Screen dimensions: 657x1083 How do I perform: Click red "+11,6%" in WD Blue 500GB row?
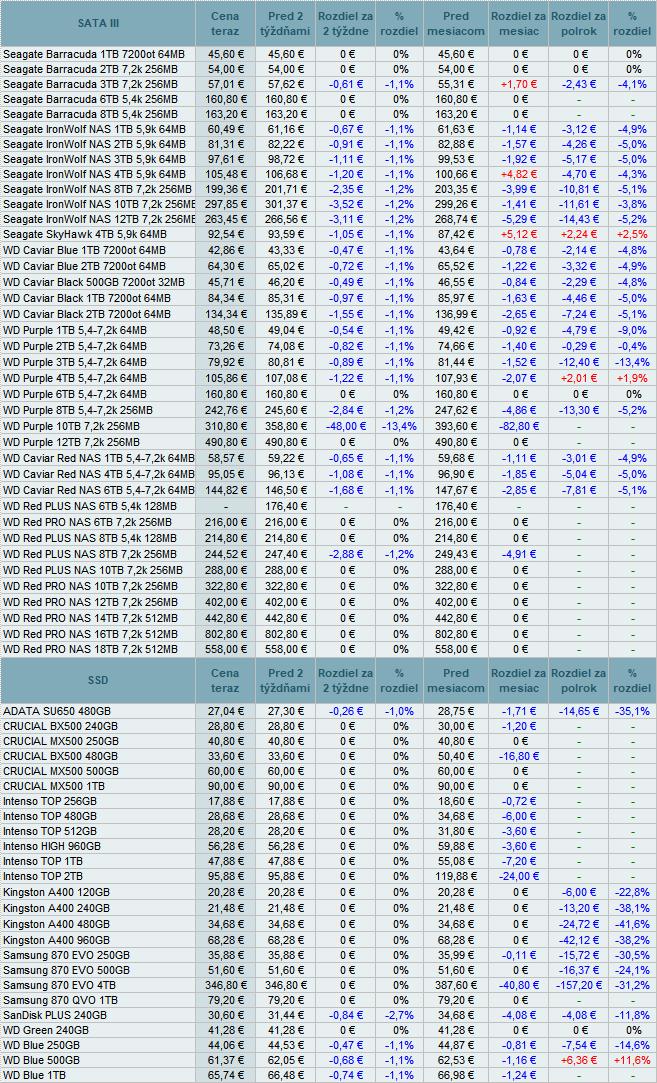click(634, 1060)
